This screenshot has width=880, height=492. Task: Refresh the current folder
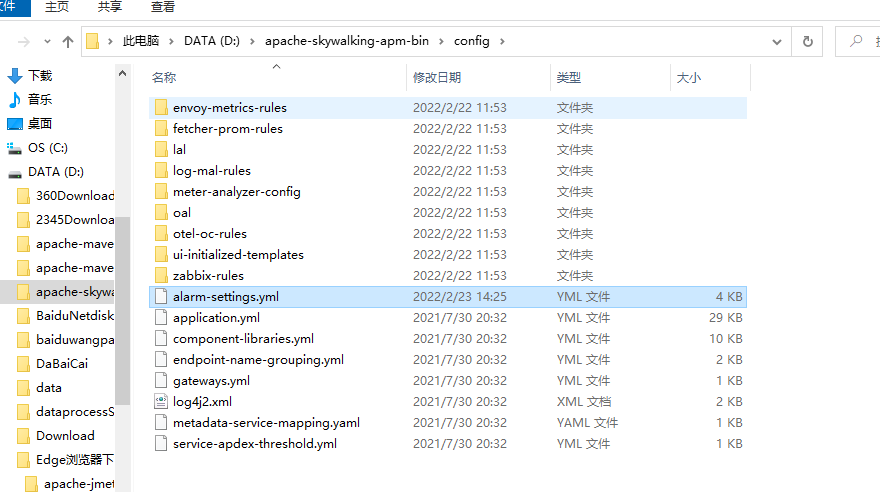[x=807, y=42]
